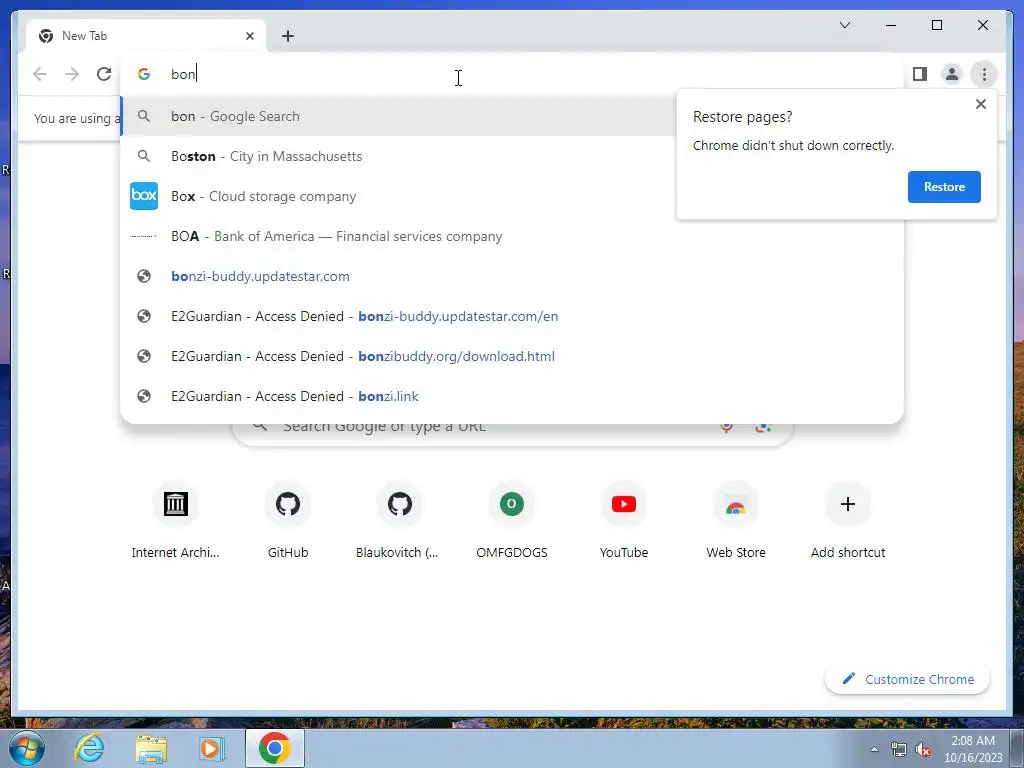Open a new tab with plus button
The width and height of the screenshot is (1024, 768).
[288, 36]
